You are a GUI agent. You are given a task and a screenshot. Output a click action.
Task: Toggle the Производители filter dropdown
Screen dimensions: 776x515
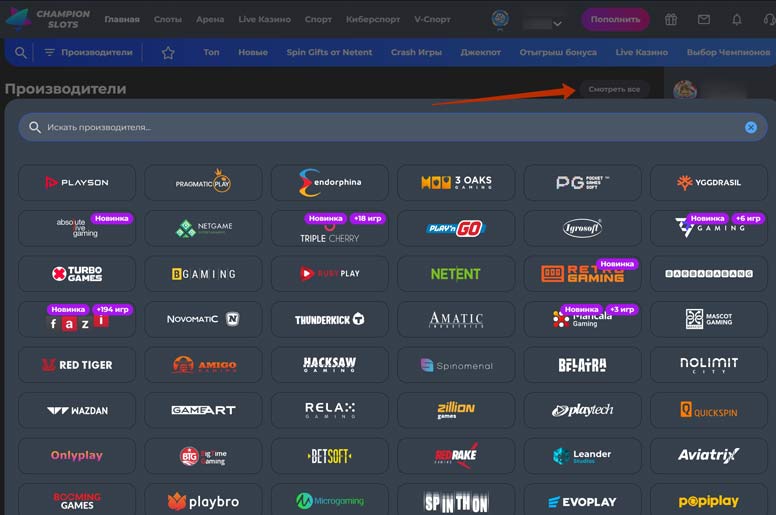click(87, 53)
